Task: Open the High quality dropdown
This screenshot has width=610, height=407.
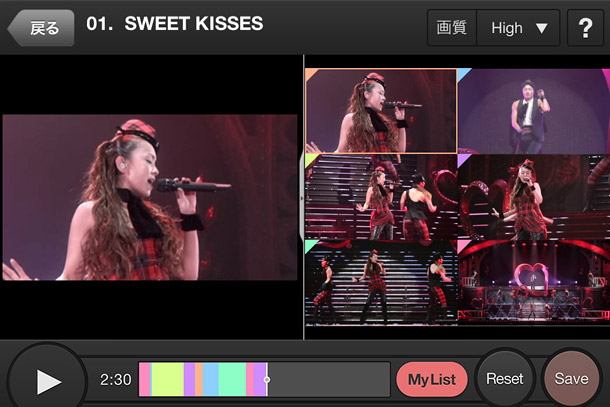Action: [x=520, y=28]
